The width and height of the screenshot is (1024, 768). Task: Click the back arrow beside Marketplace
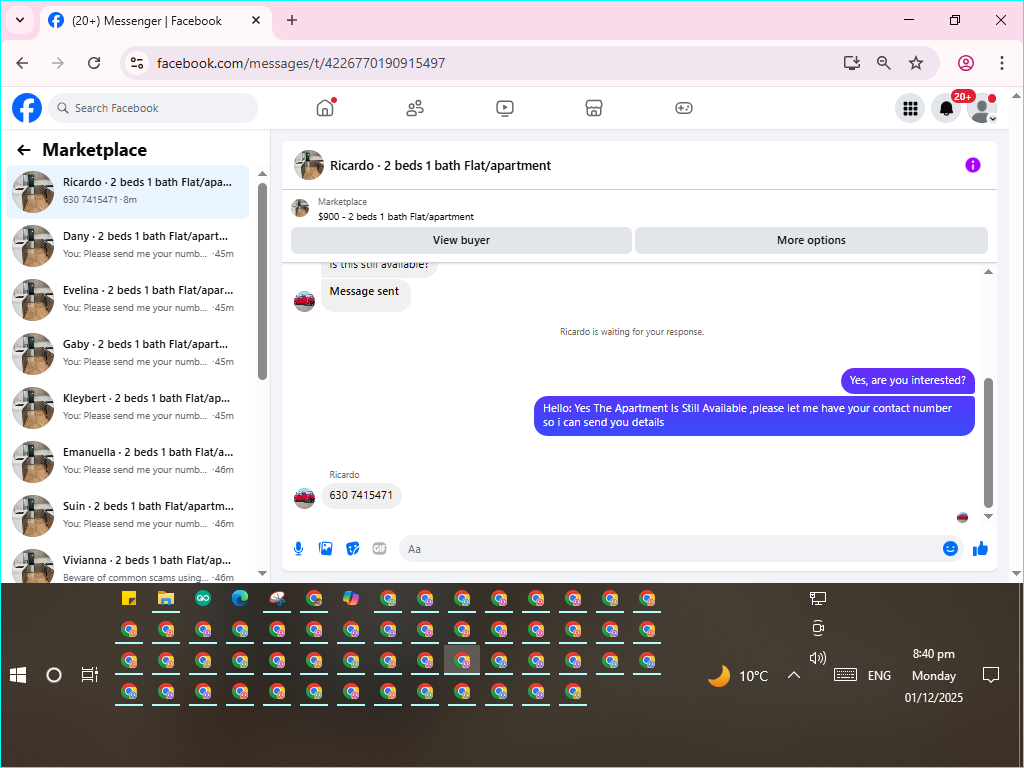pos(24,150)
